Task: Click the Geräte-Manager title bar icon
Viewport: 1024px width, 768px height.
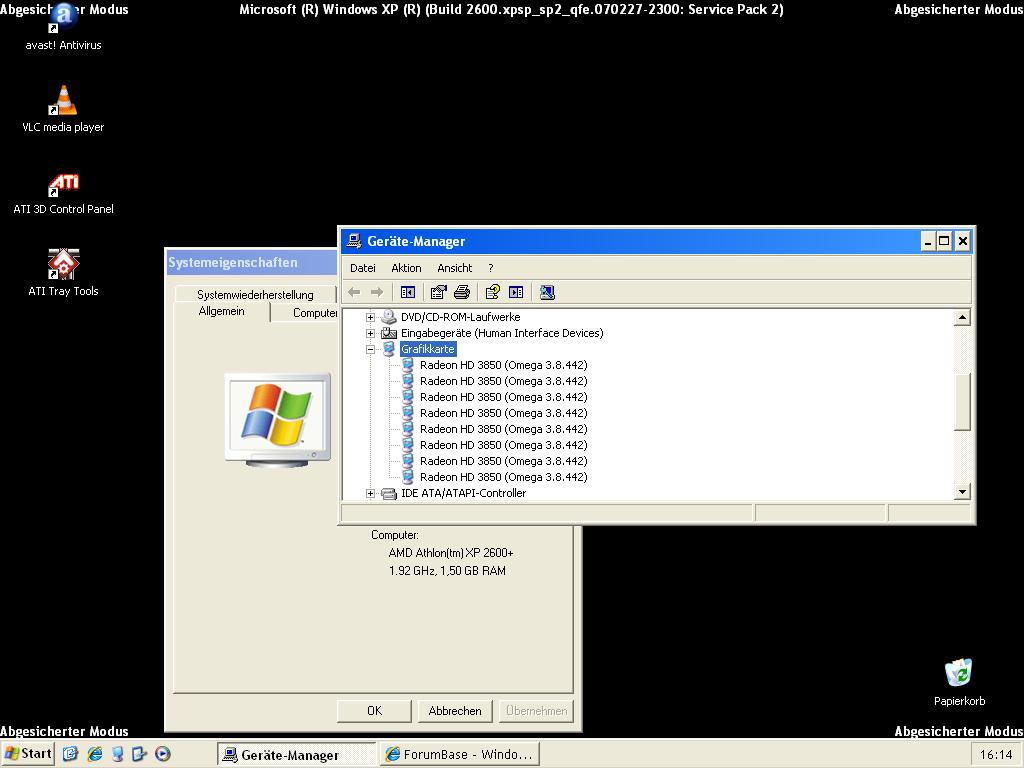Action: pos(354,241)
